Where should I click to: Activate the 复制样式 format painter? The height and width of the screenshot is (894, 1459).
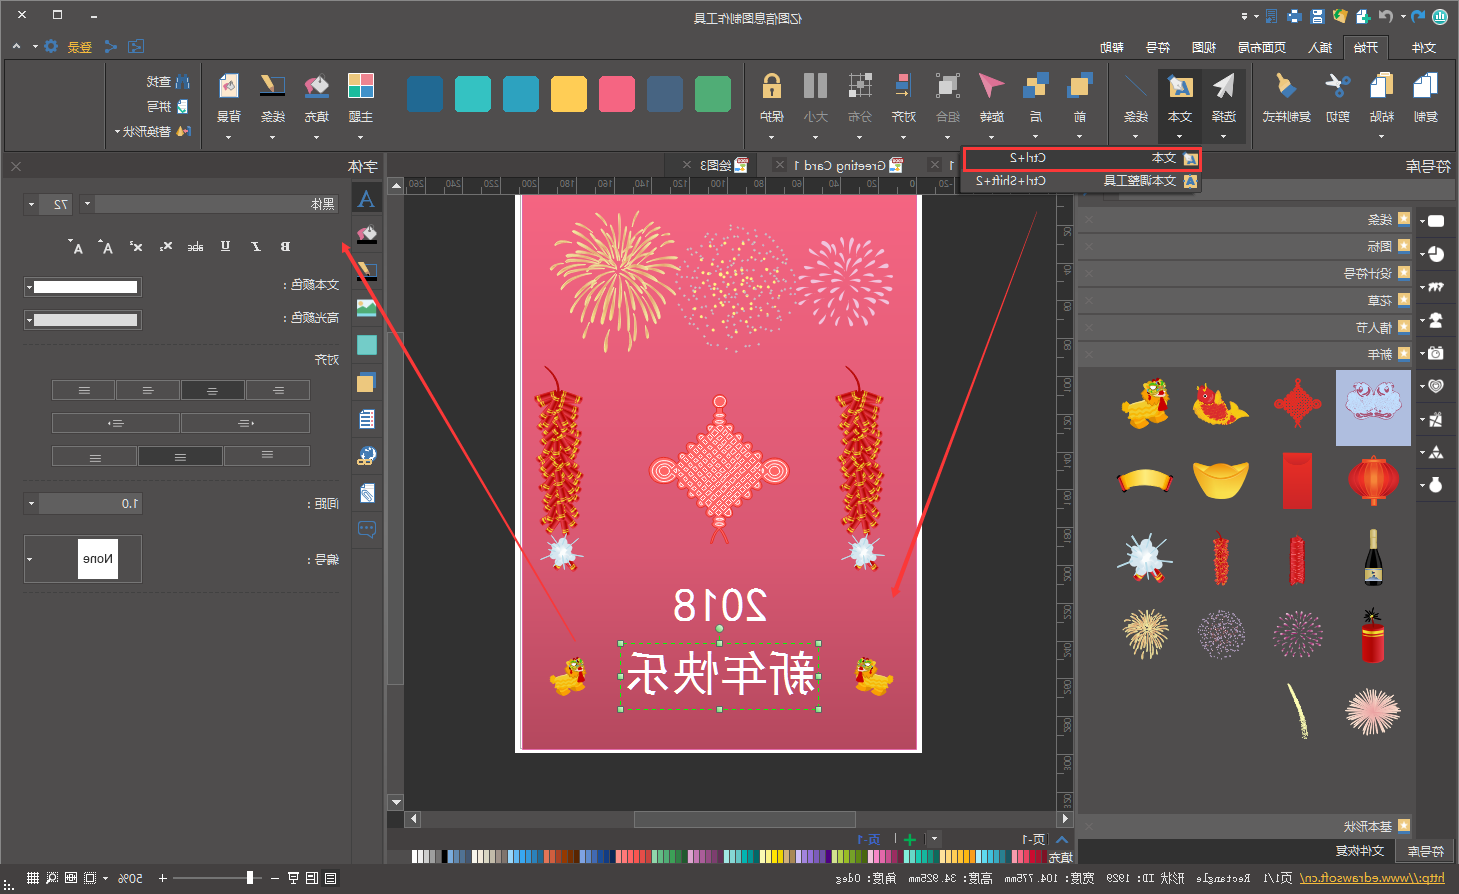click(1286, 97)
